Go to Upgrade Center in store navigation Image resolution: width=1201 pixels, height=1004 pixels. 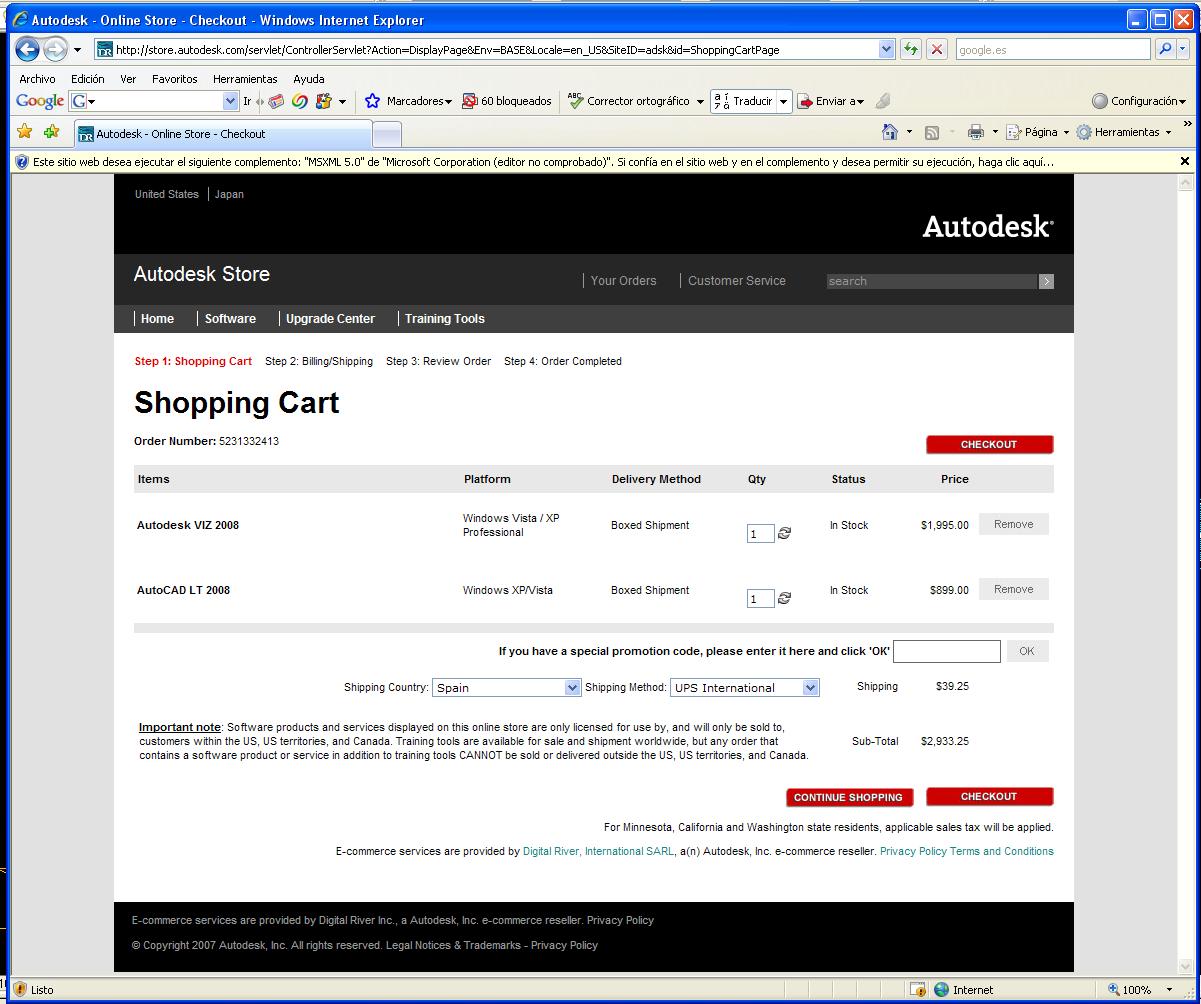[330, 319]
